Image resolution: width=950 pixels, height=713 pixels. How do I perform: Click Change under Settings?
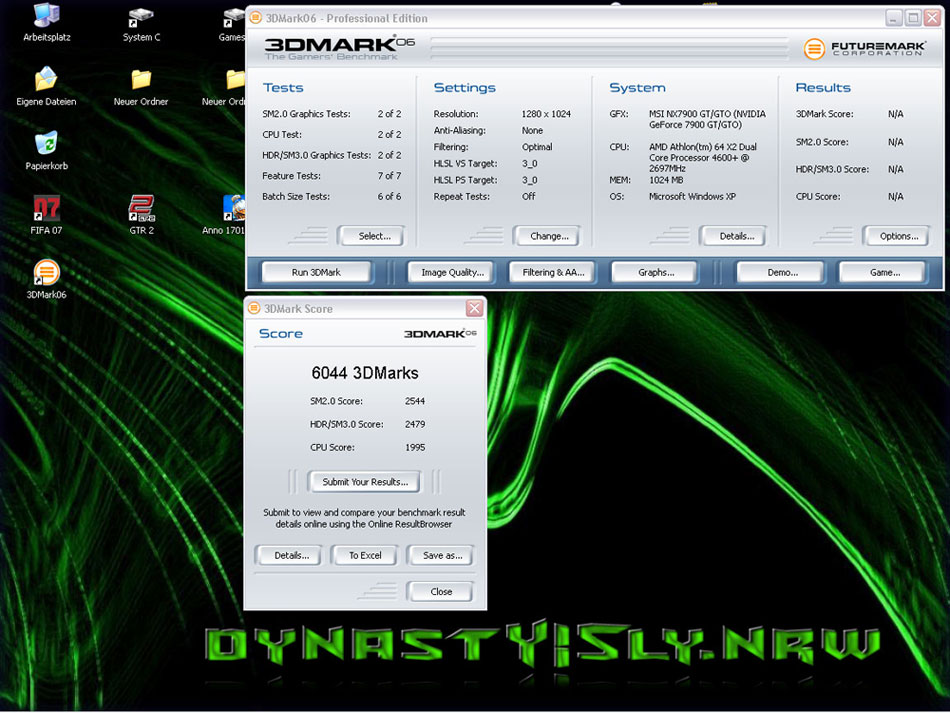[x=549, y=236]
